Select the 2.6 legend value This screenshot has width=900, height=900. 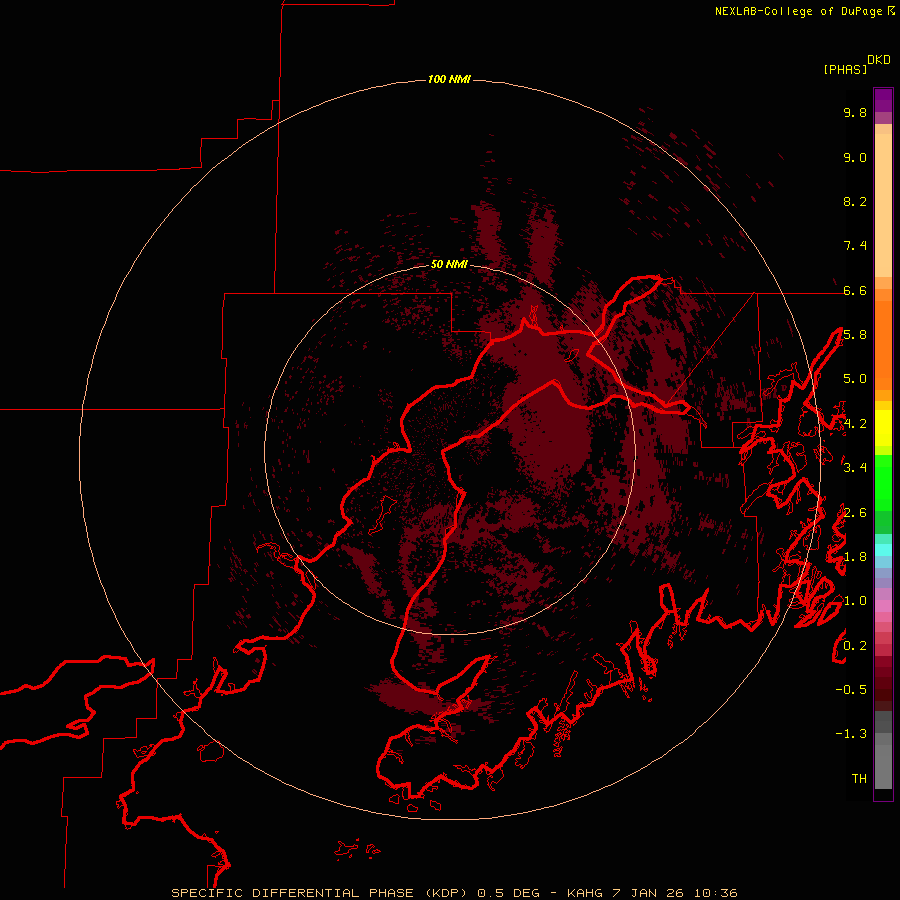tap(855, 513)
